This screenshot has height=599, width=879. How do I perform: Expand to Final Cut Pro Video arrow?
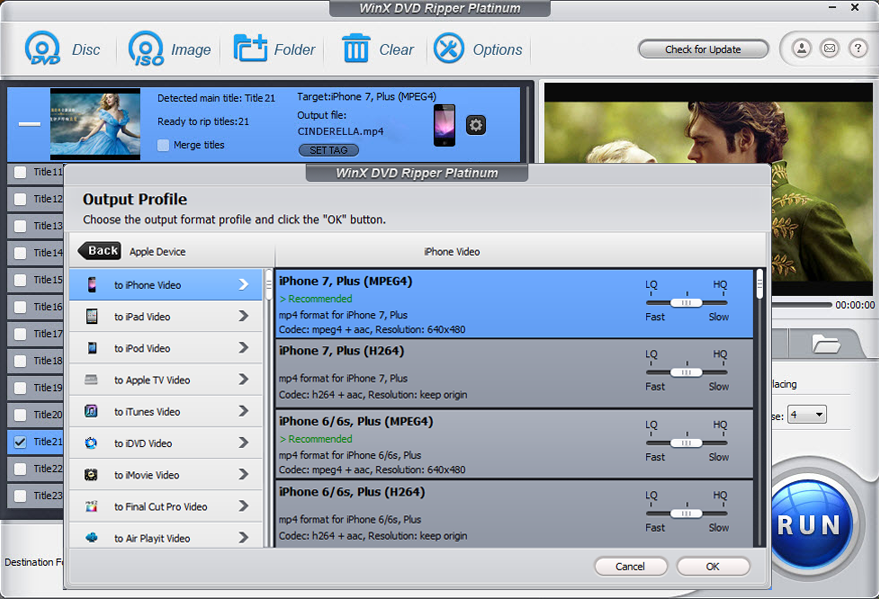243,506
